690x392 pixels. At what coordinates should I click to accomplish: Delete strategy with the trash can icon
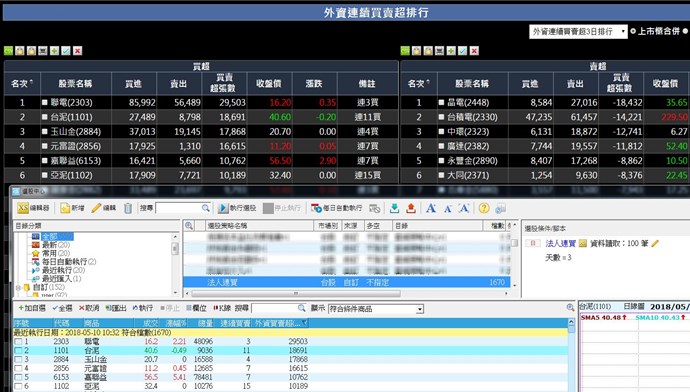point(128,208)
